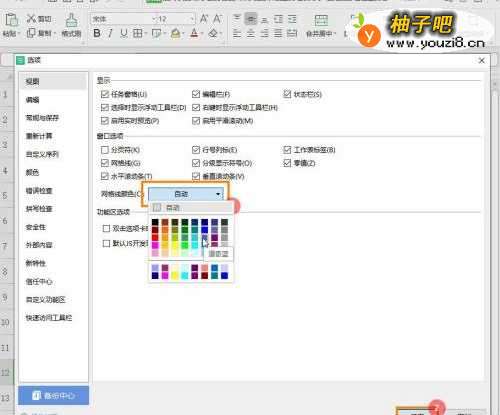Toggle Bold formatting in the toolbar
Image resolution: width=500 pixels, height=415 pixels.
pos(97,33)
